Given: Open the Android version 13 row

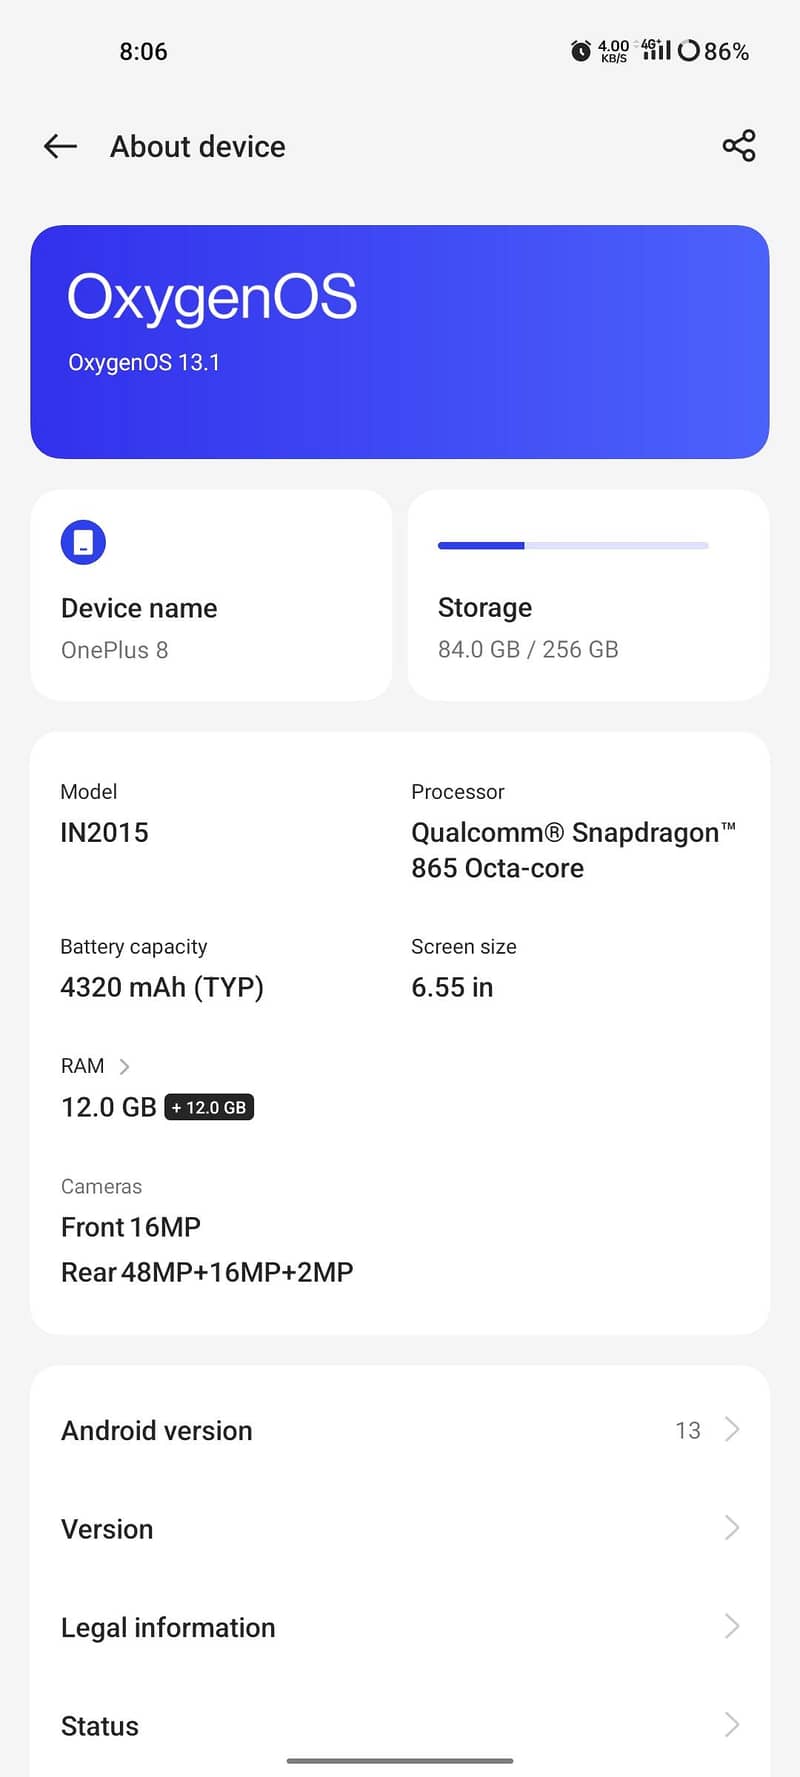Looking at the screenshot, I should 400,1430.
